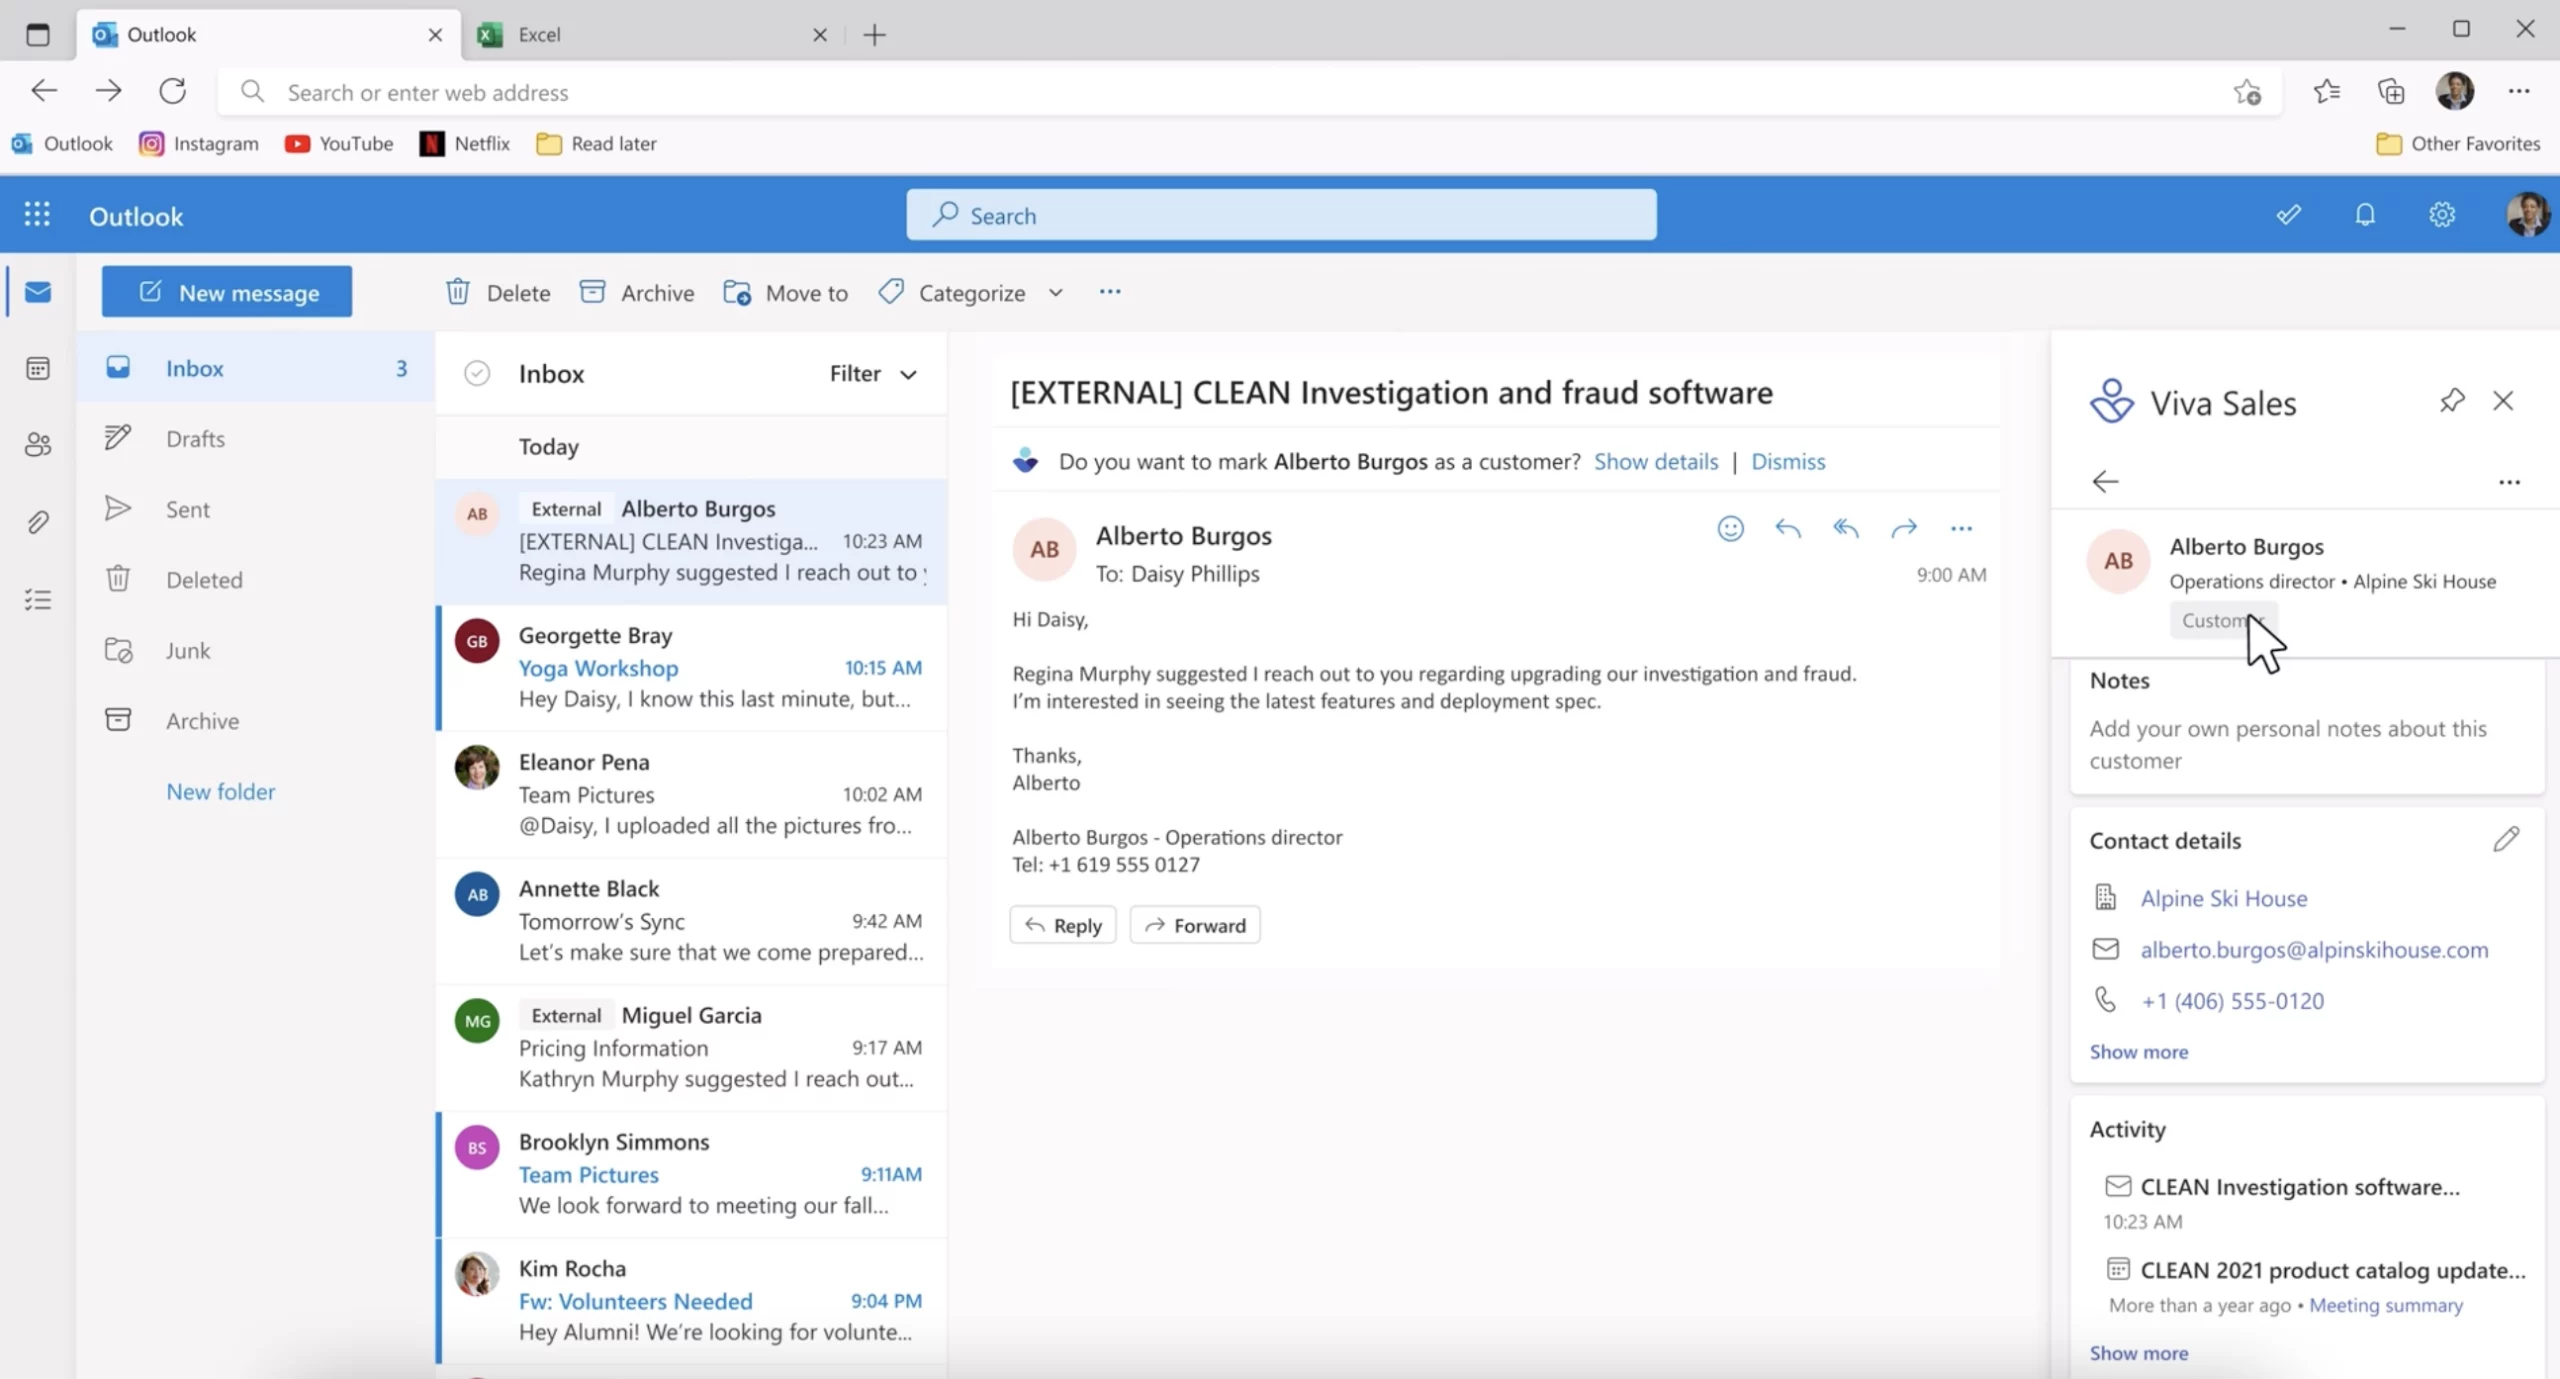2560x1379 pixels.
Task: Open Georgette Bray Yoga Workshop email
Action: click(690, 667)
